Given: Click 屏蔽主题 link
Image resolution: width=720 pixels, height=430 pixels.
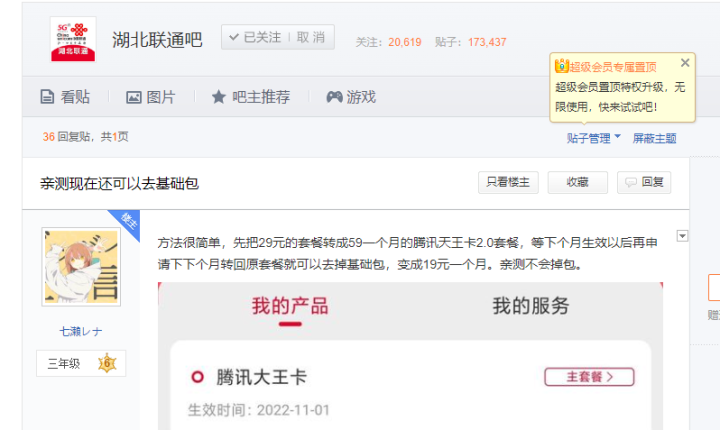Looking at the screenshot, I should click(654, 138).
